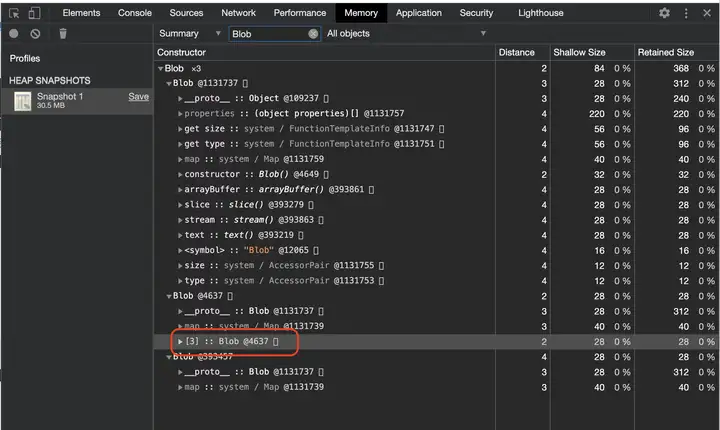Expand type :: AccessorPair @1131753 row
This screenshot has width=720, height=430.
pos(180,281)
